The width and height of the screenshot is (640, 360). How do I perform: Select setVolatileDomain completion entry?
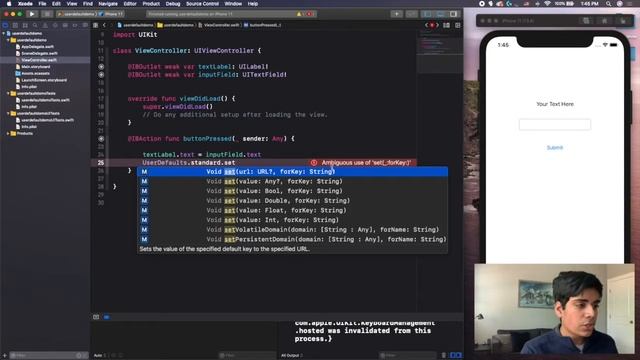tap(292, 230)
